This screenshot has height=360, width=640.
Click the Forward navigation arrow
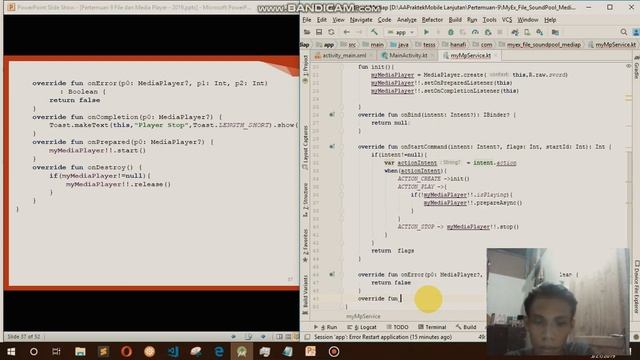[359, 32]
